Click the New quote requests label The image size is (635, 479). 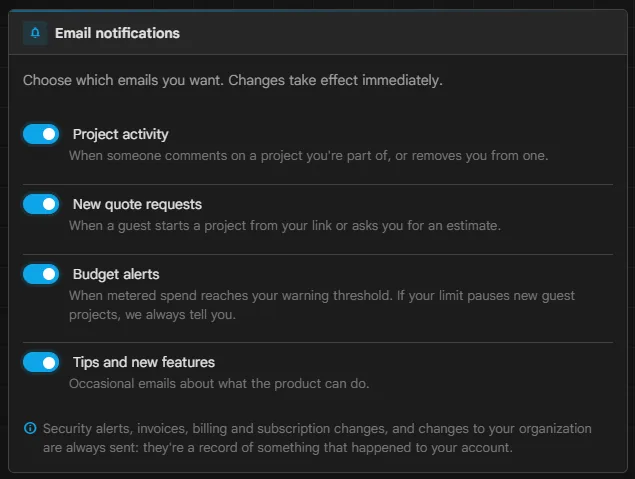[x=137, y=204]
